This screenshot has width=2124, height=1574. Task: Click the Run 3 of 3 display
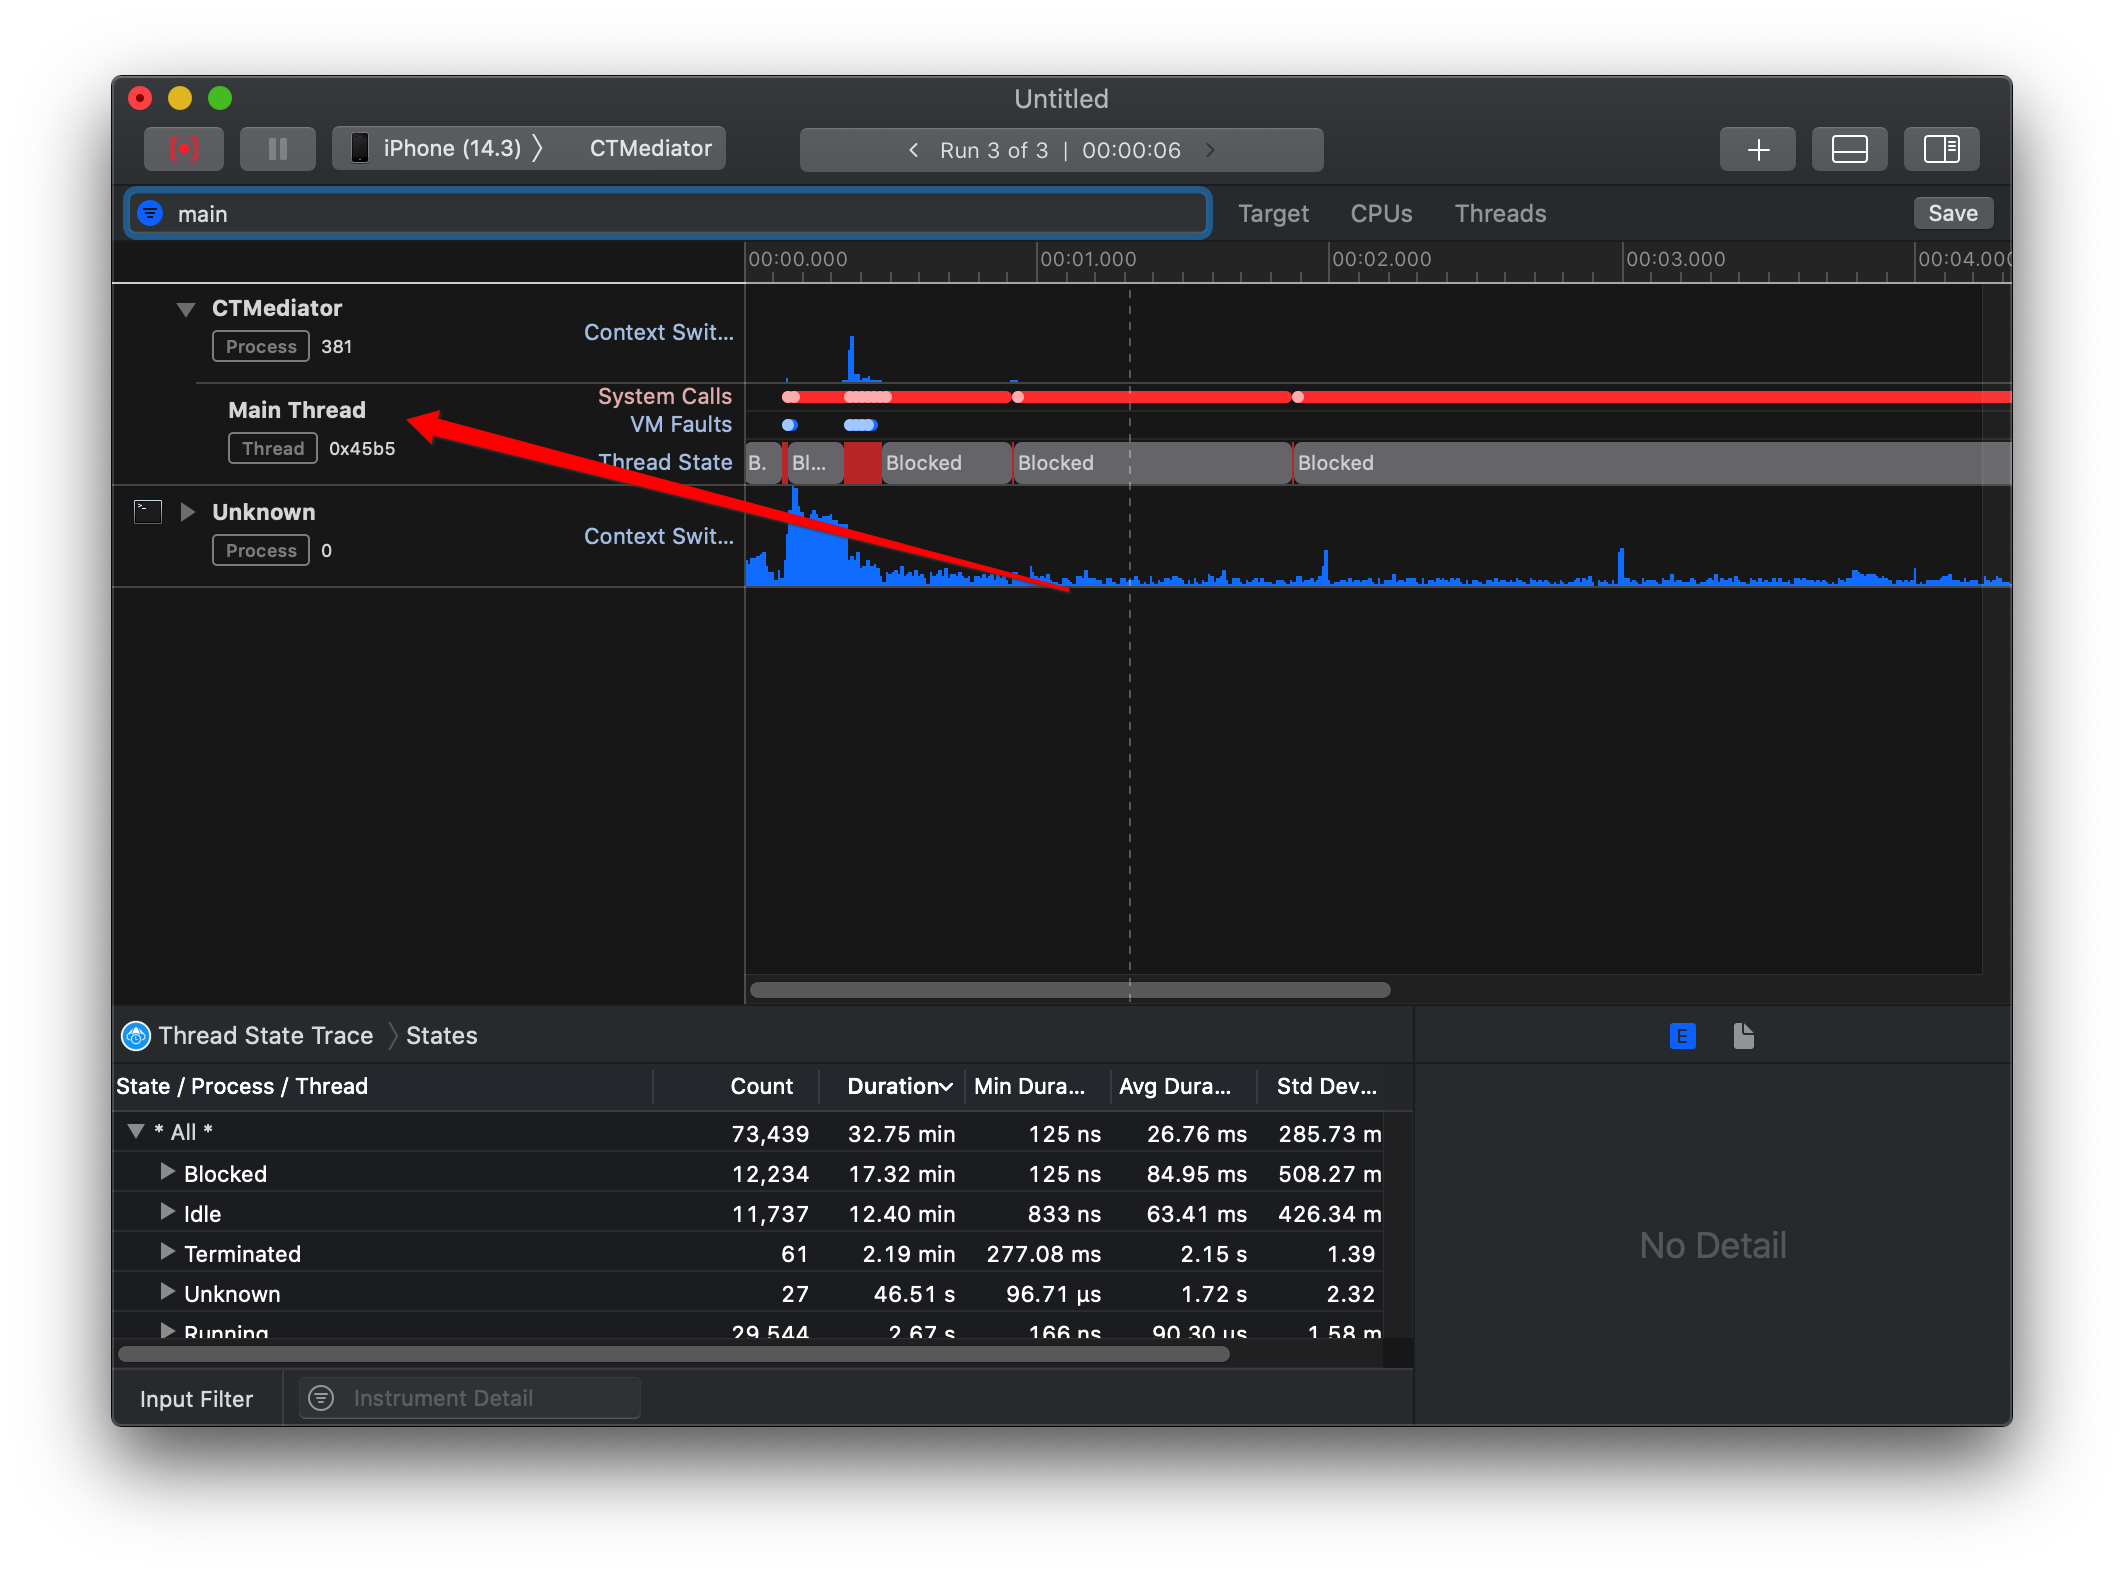click(1060, 150)
